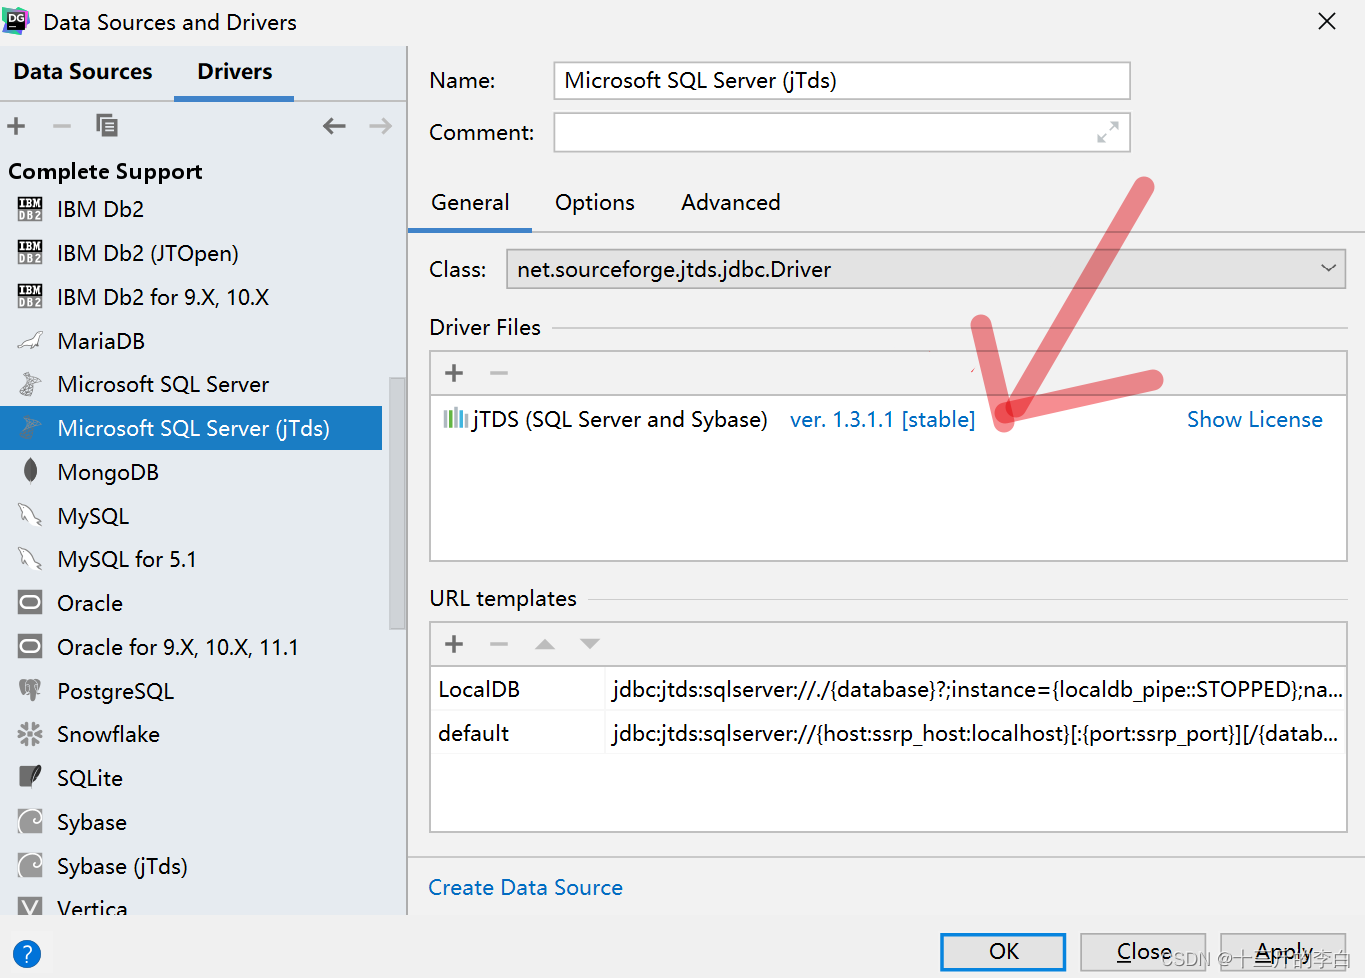This screenshot has width=1365, height=978.
Task: Click the SQLite feather icon
Action: pos(30,777)
